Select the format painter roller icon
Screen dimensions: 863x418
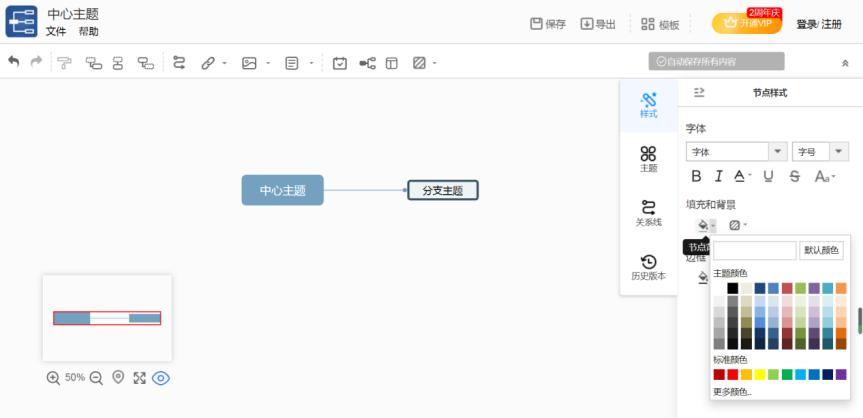[x=64, y=63]
